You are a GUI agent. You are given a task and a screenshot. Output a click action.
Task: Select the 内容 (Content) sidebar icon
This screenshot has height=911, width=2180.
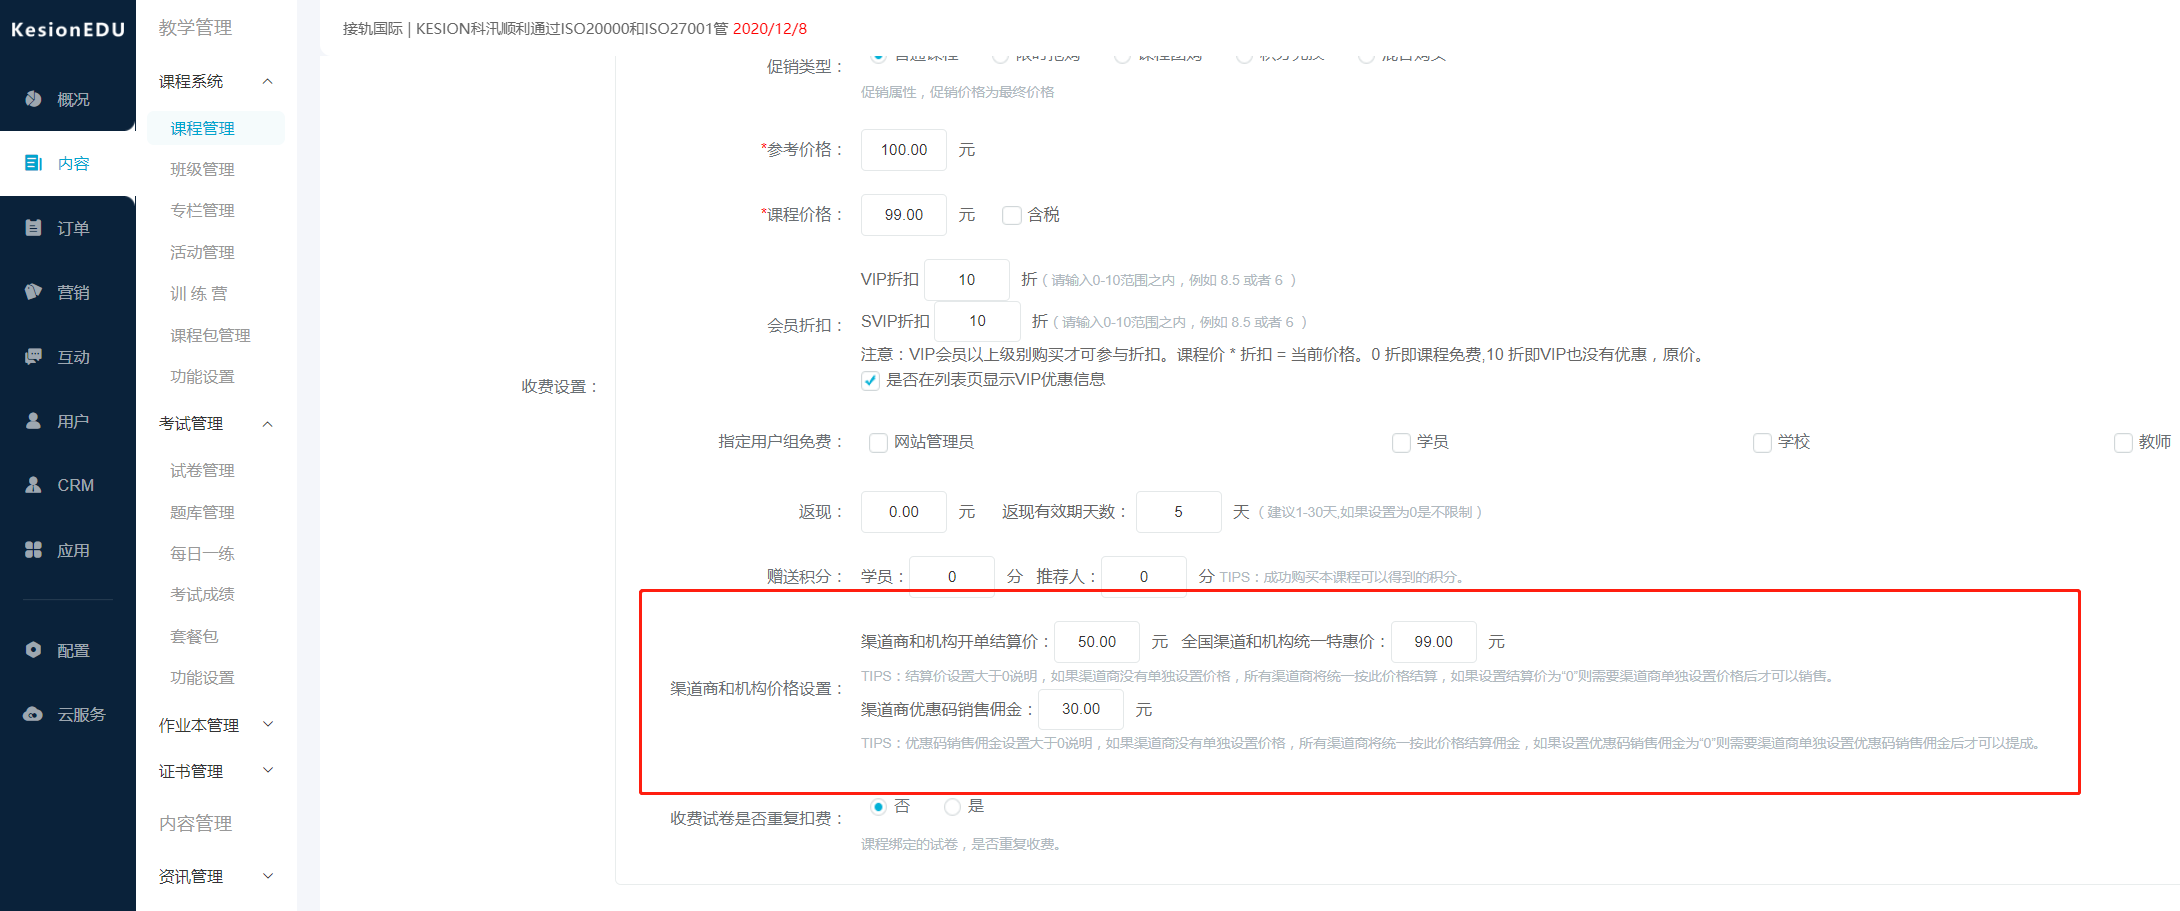[x=67, y=163]
